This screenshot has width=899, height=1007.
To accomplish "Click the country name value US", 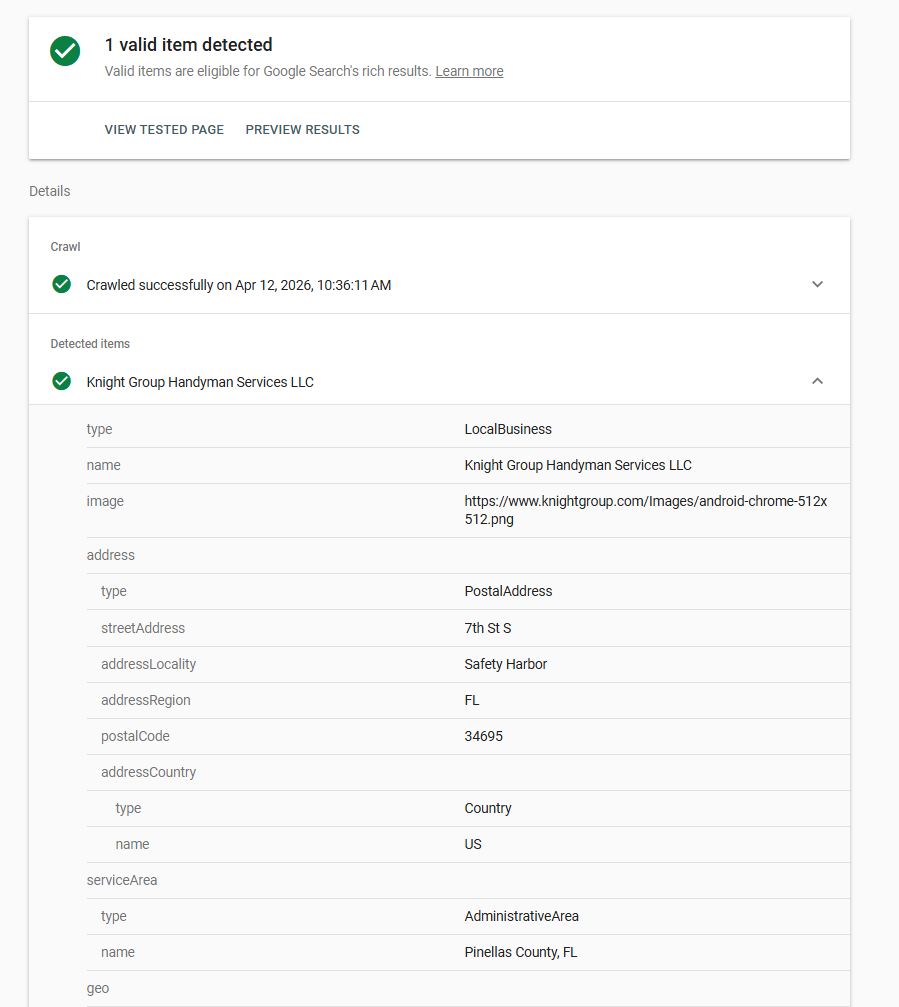I will pyautogui.click(x=473, y=844).
